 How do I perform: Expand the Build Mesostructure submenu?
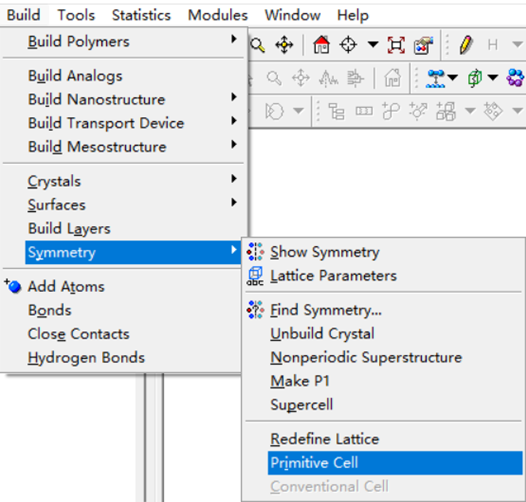(234, 144)
